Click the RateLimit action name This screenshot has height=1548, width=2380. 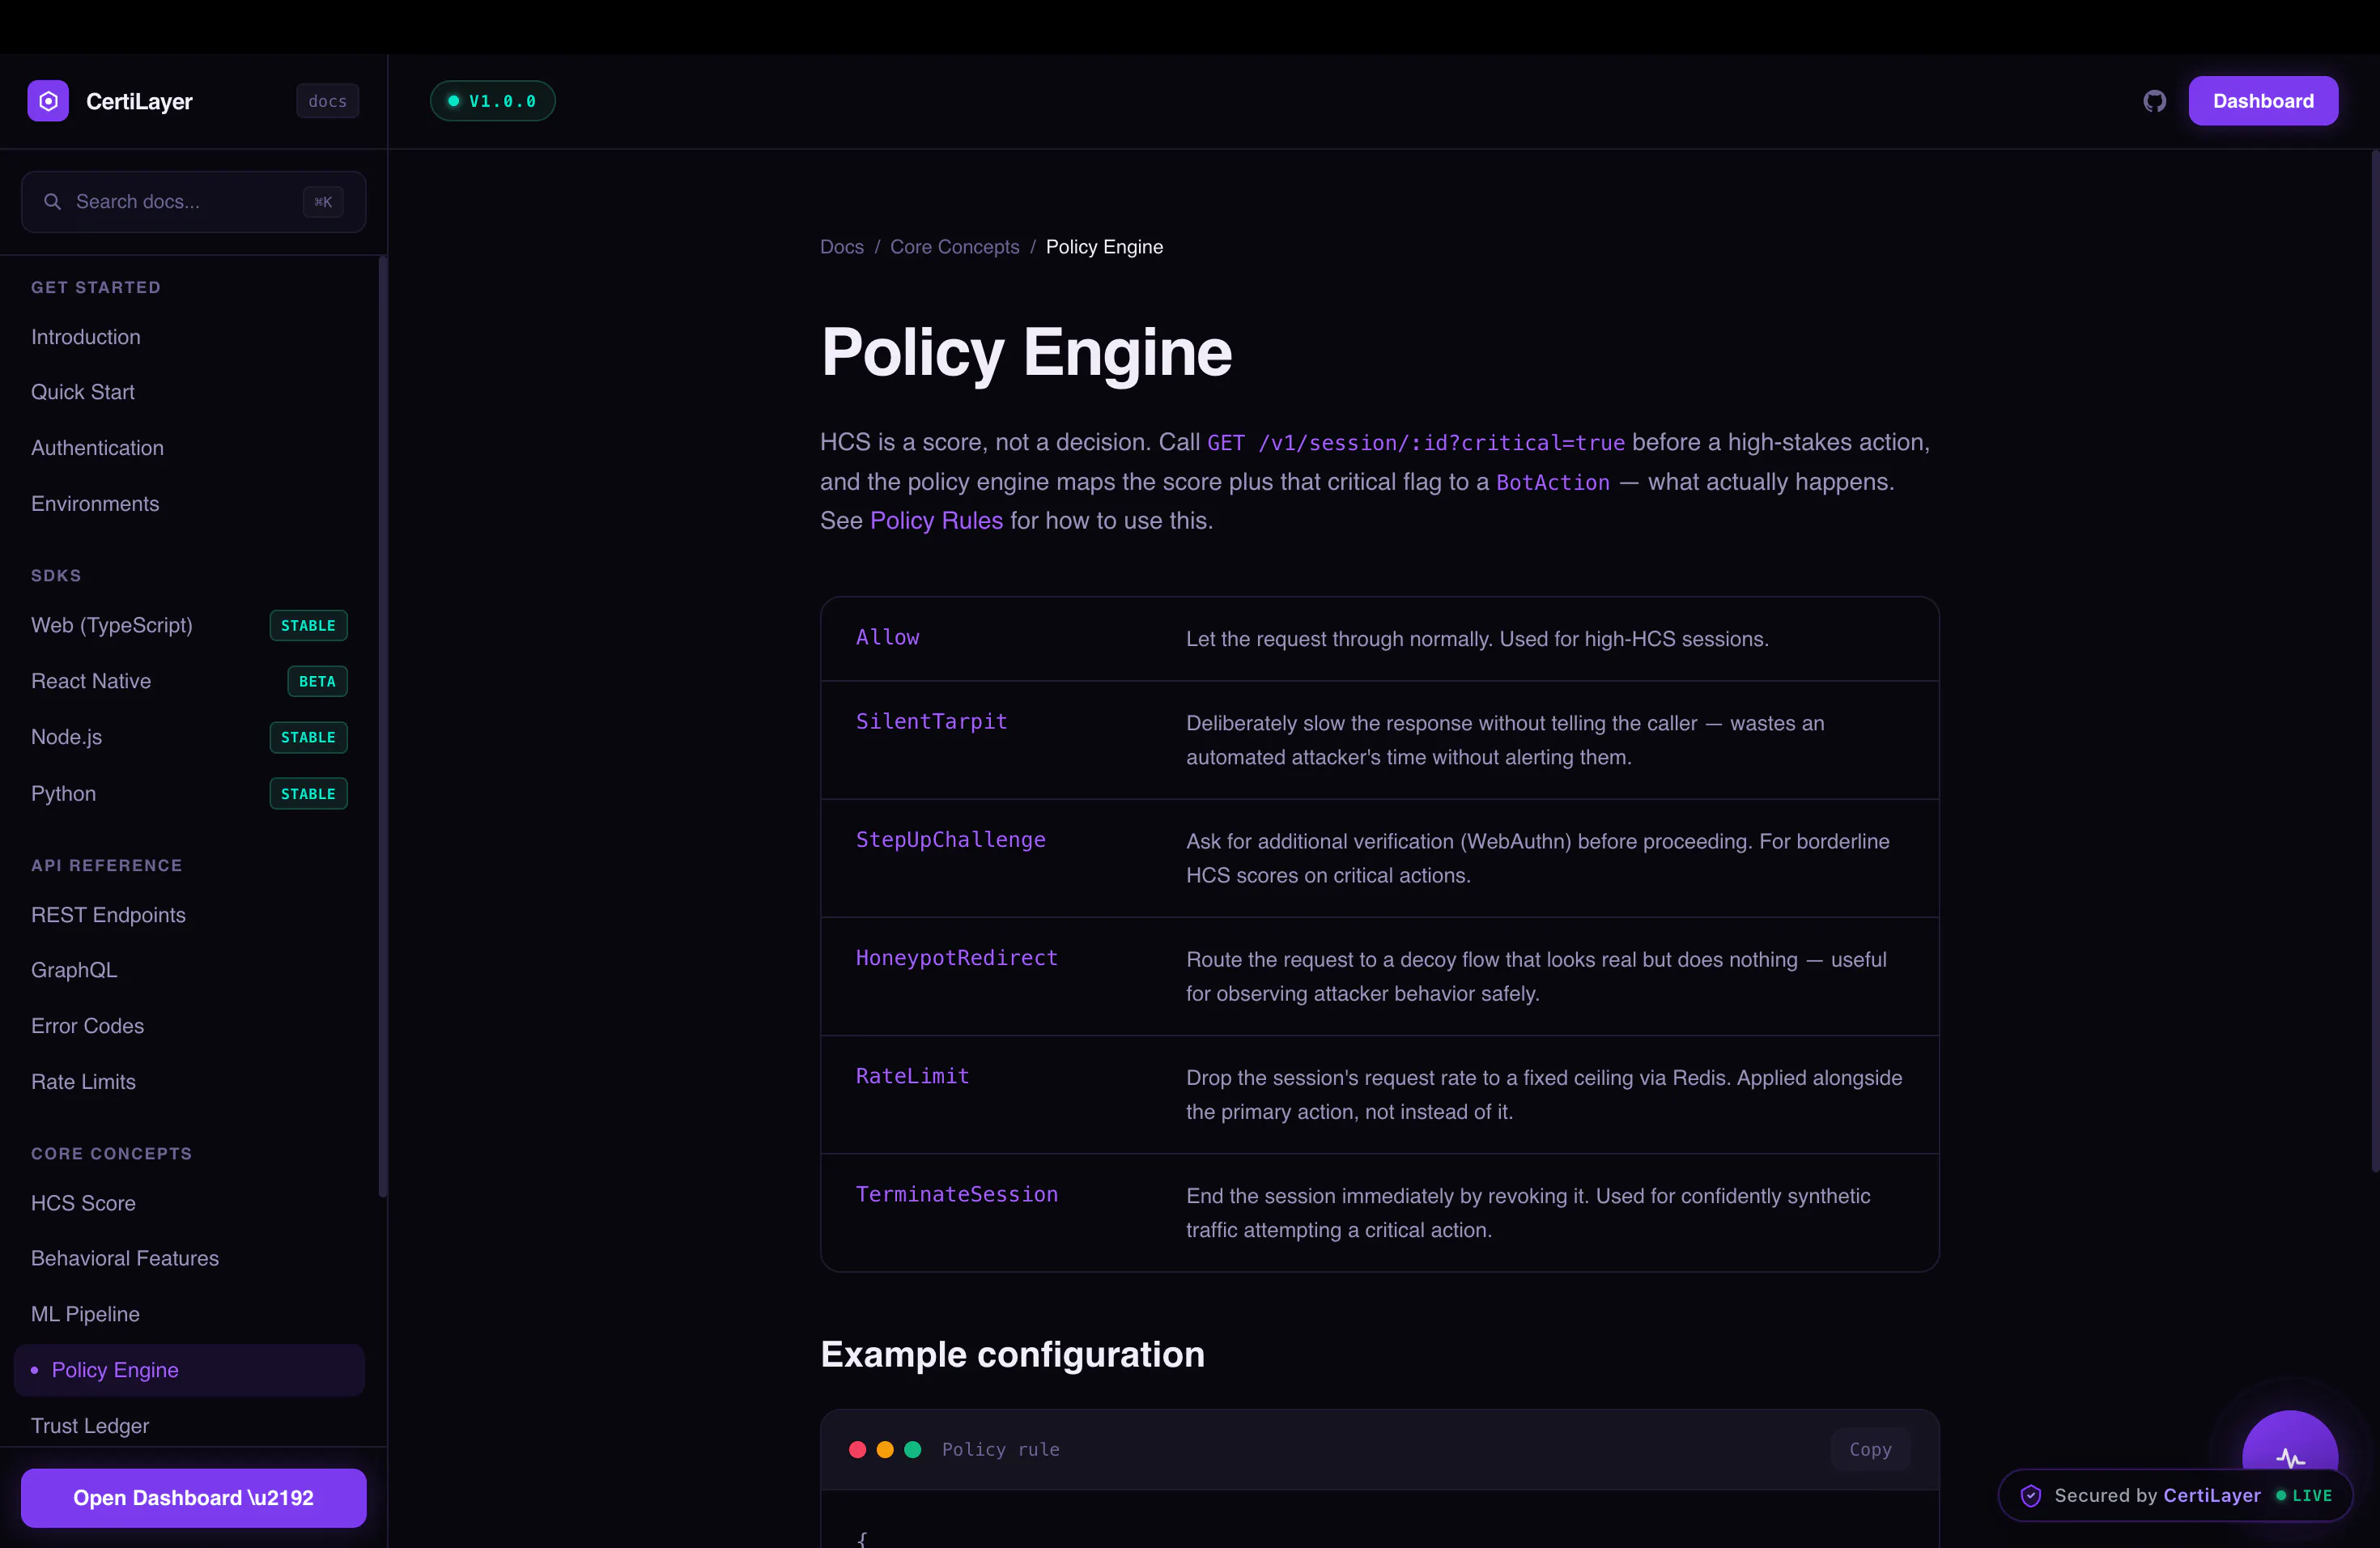(x=912, y=1076)
